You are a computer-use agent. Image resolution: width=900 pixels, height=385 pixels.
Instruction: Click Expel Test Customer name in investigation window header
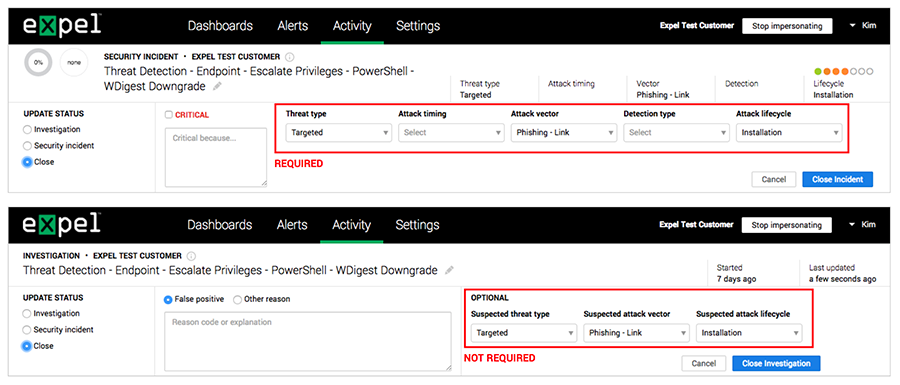696,224
